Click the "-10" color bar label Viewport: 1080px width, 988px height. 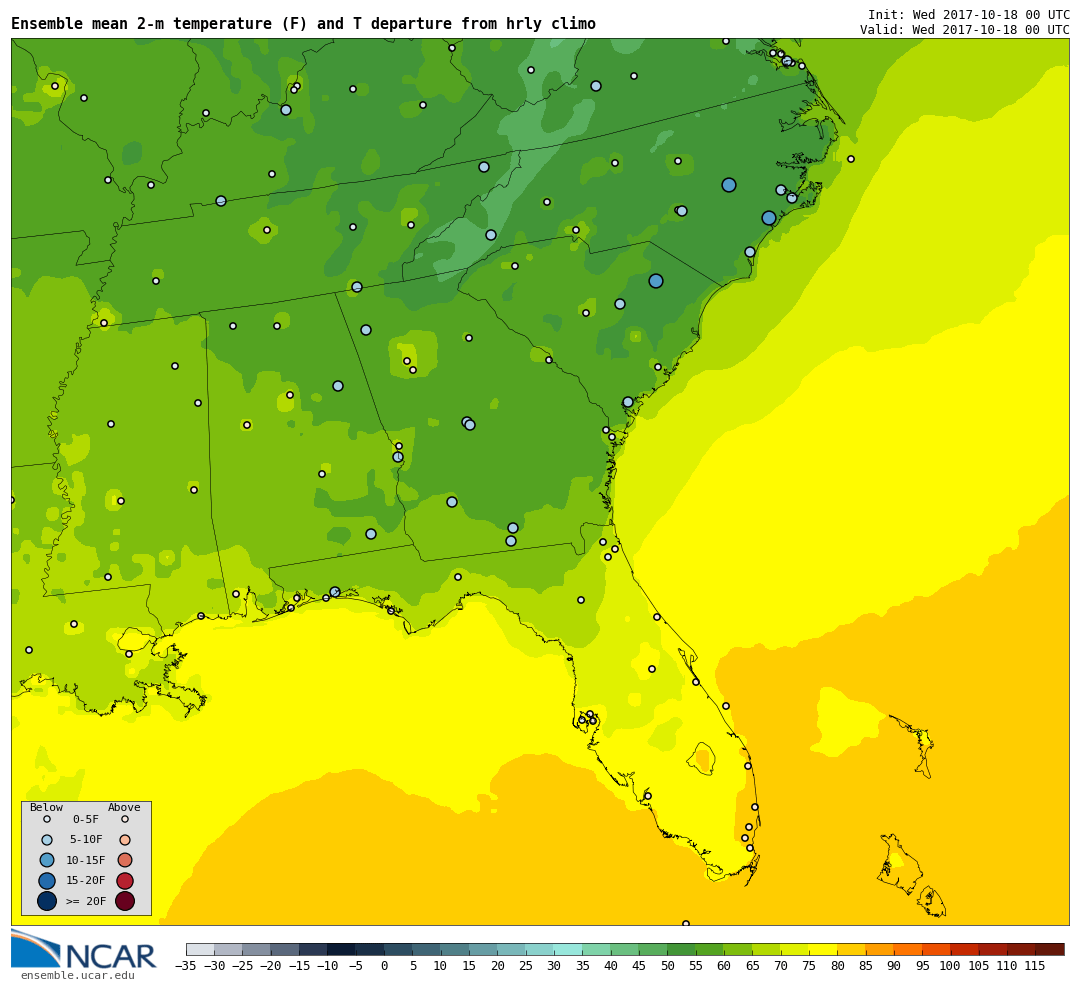point(327,966)
